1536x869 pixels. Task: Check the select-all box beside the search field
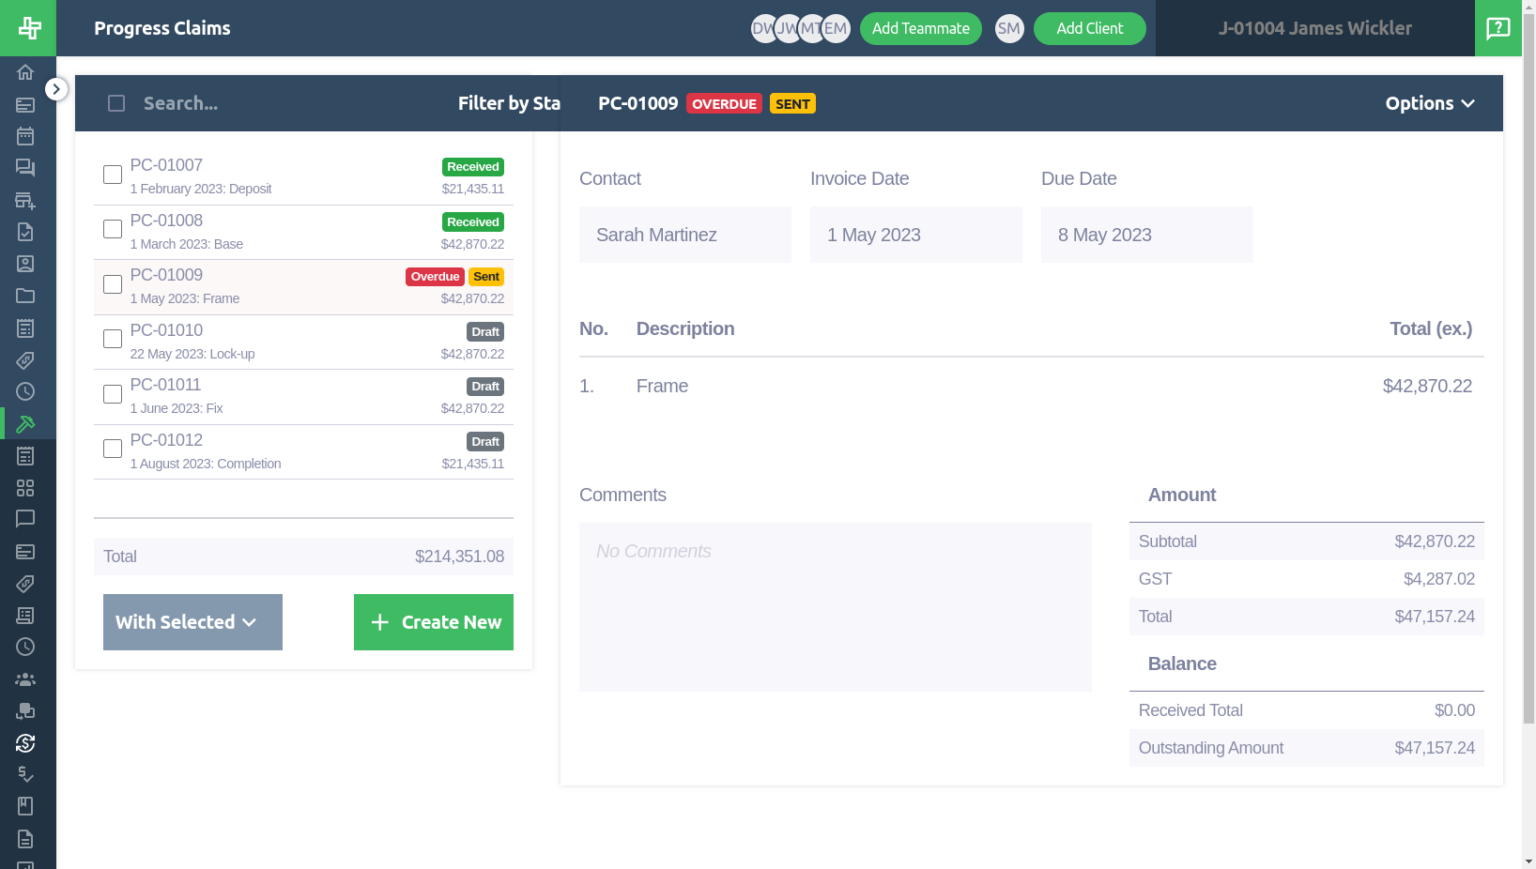pyautogui.click(x=116, y=103)
